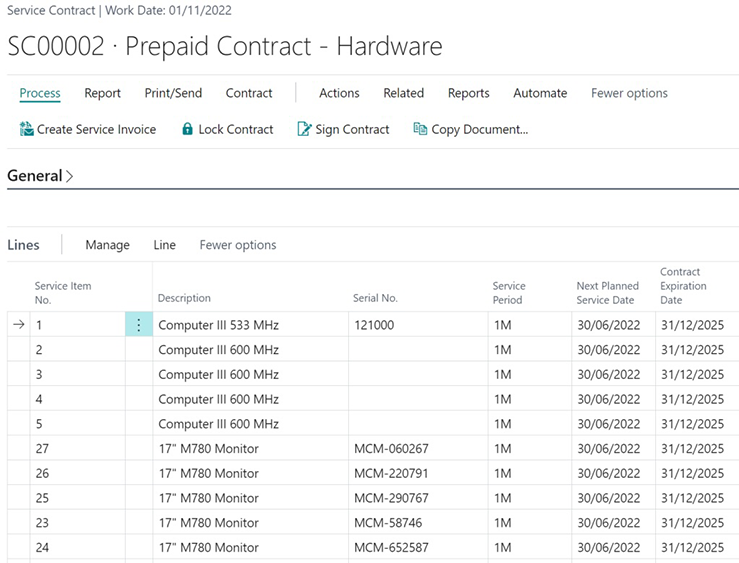Click the Lock Contract padlock icon

[187, 129]
